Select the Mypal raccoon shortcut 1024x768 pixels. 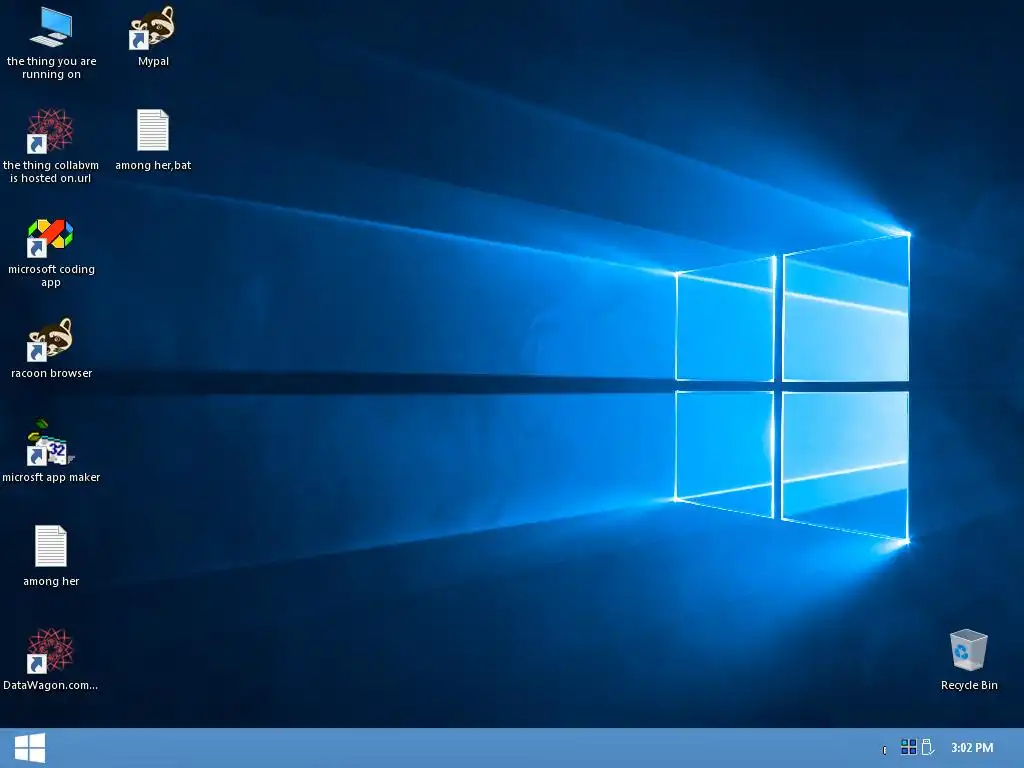click(x=152, y=27)
